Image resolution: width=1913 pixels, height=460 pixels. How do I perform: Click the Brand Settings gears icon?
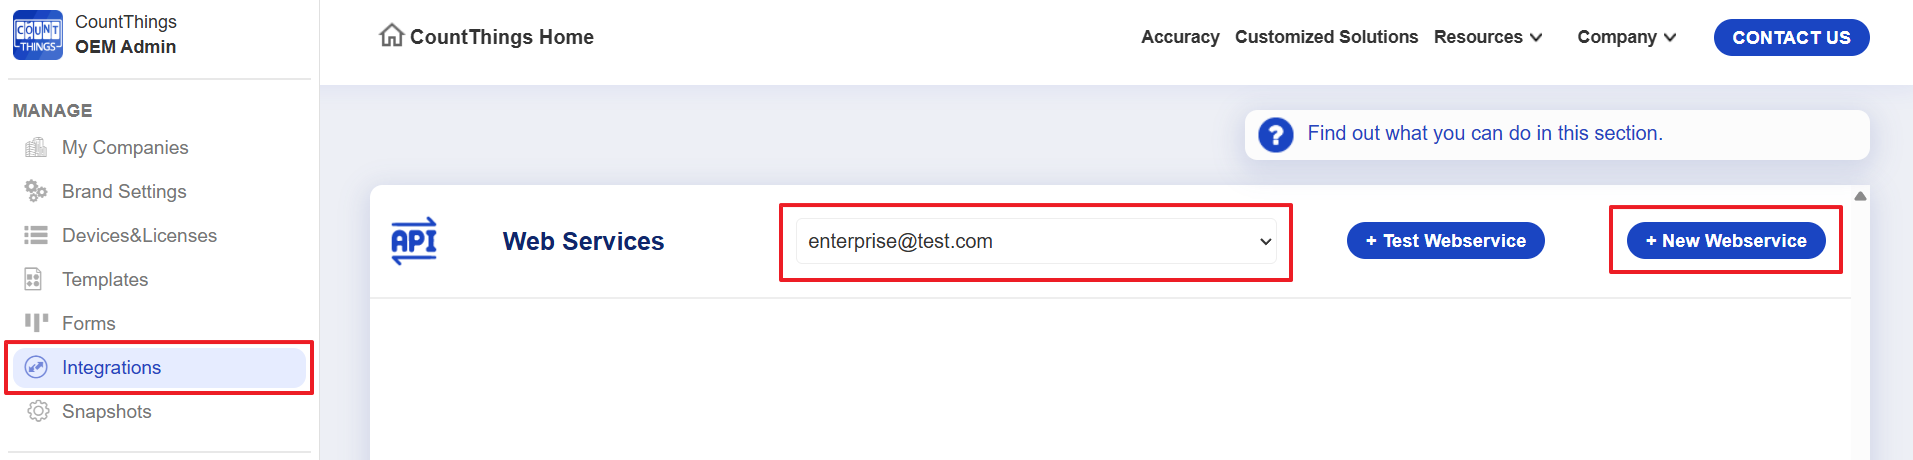tap(36, 191)
